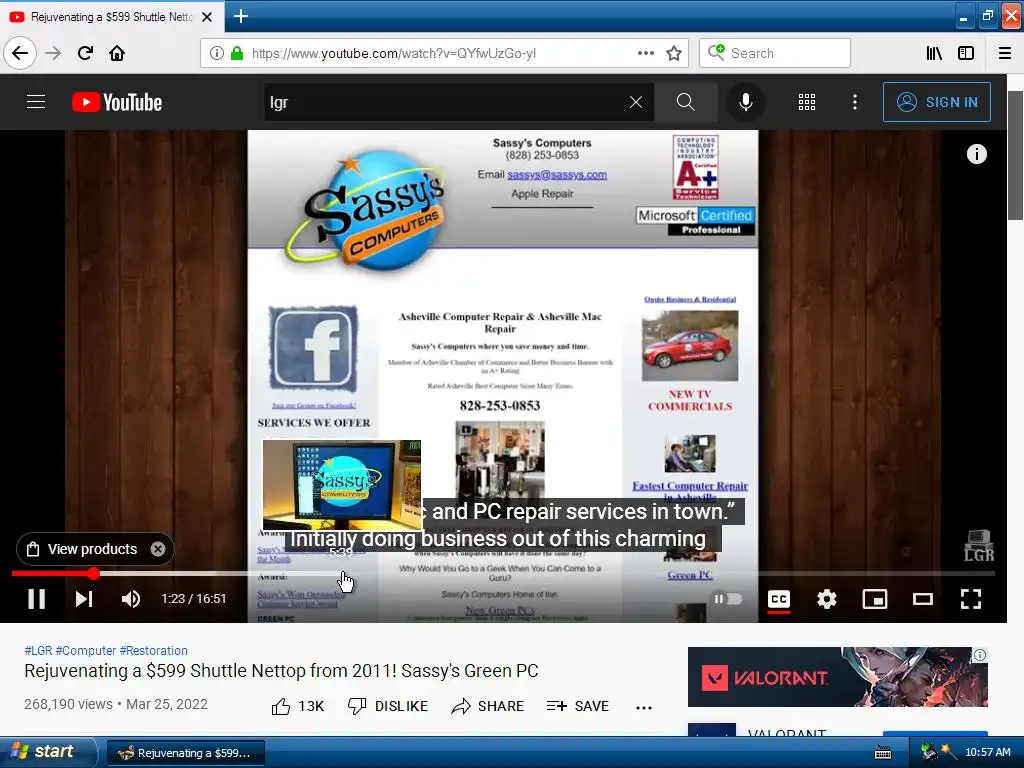Click the video title text
Image resolution: width=1024 pixels, height=768 pixels.
(281, 671)
